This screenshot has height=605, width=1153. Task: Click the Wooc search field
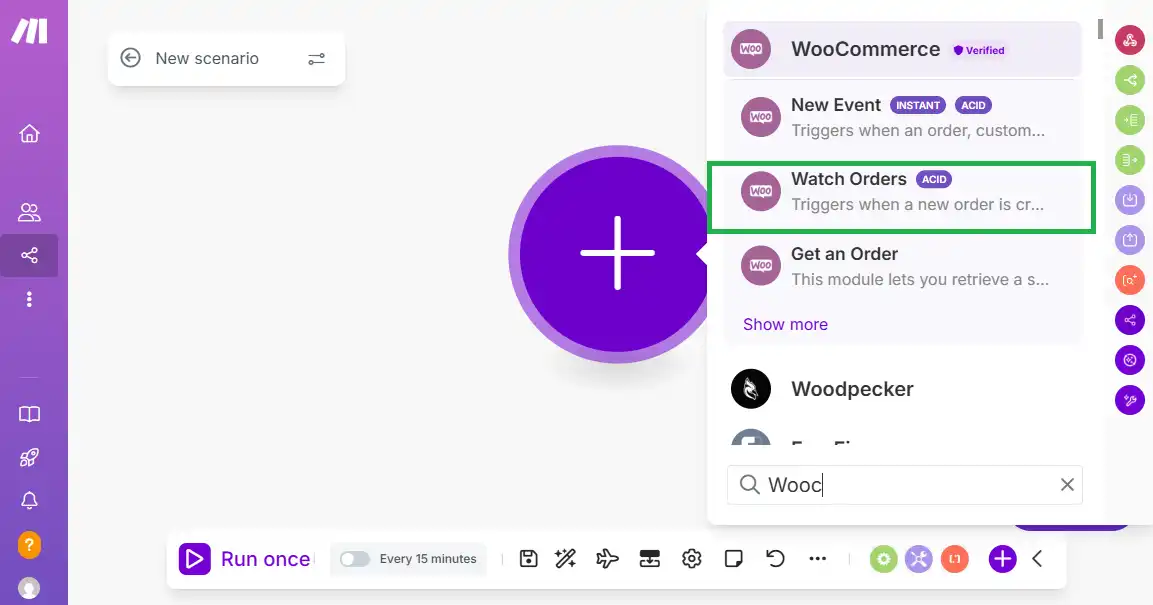pos(904,485)
